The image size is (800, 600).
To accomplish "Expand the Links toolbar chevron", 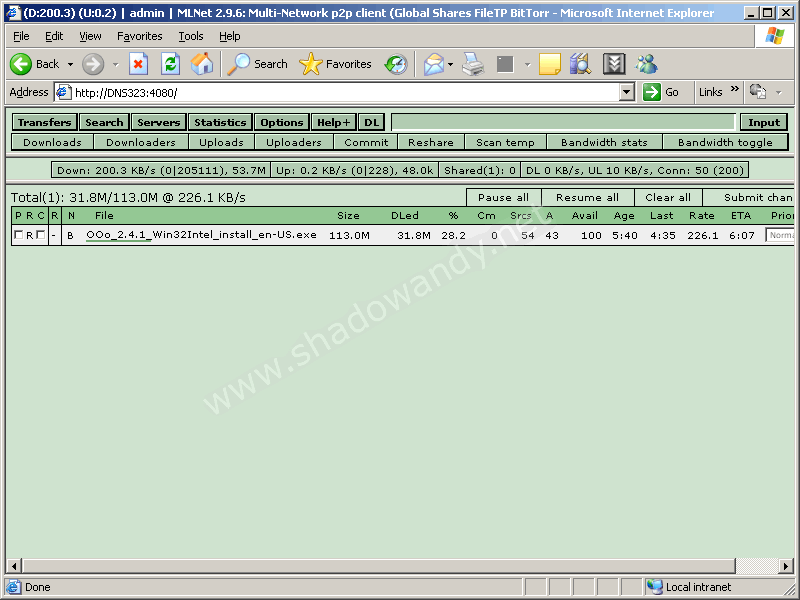I will coord(735,89).
